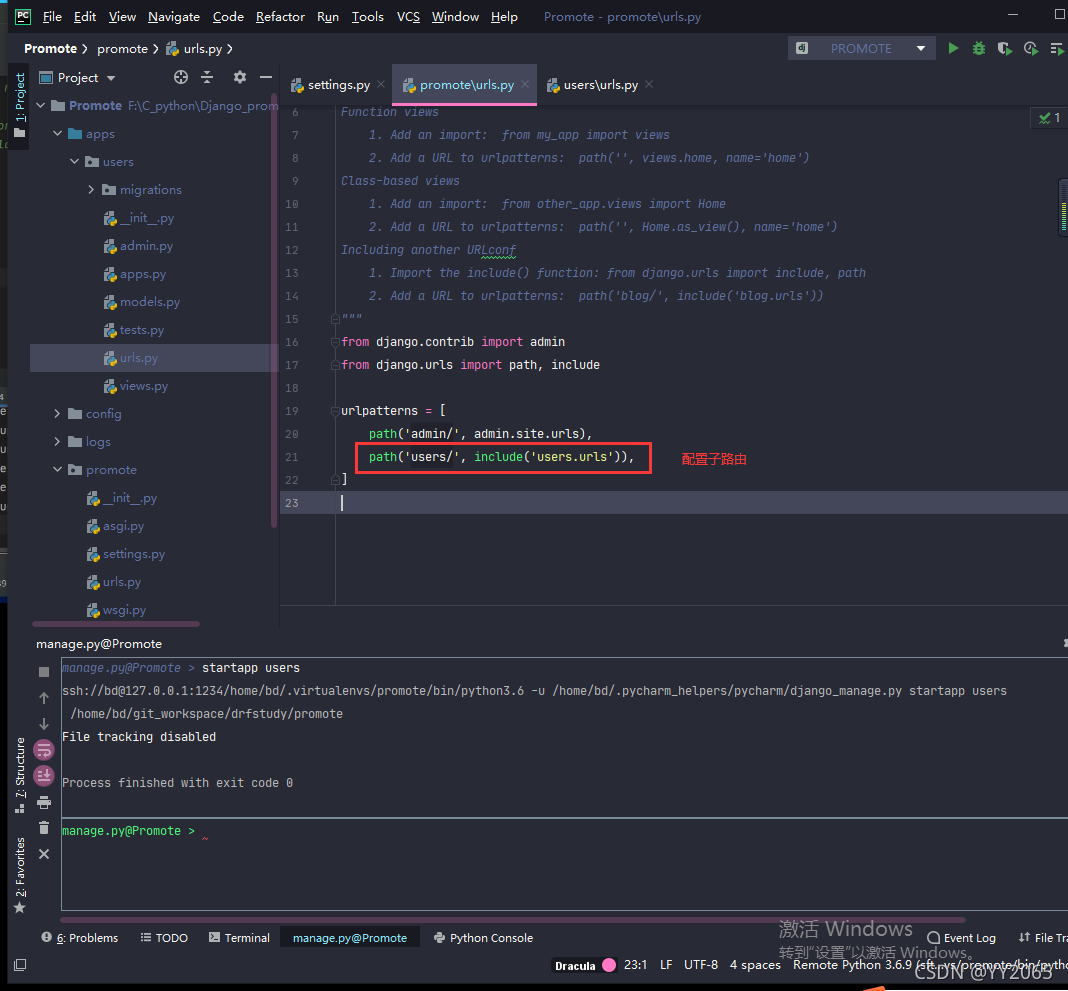Clear console with trash icon

point(44,828)
